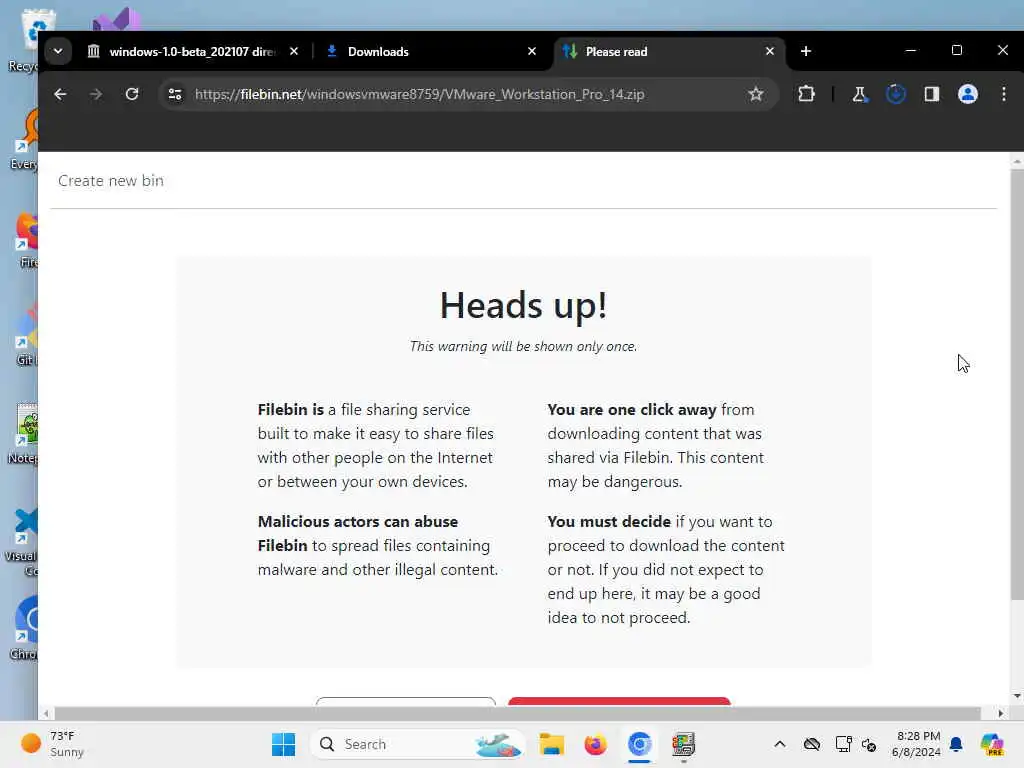Click the scroll right arrow
This screenshot has width=1024, height=768.
pos(1000,713)
